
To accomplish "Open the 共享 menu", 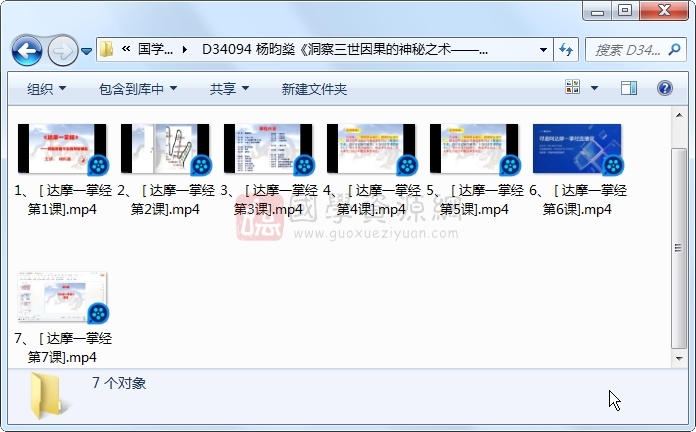I will point(229,89).
